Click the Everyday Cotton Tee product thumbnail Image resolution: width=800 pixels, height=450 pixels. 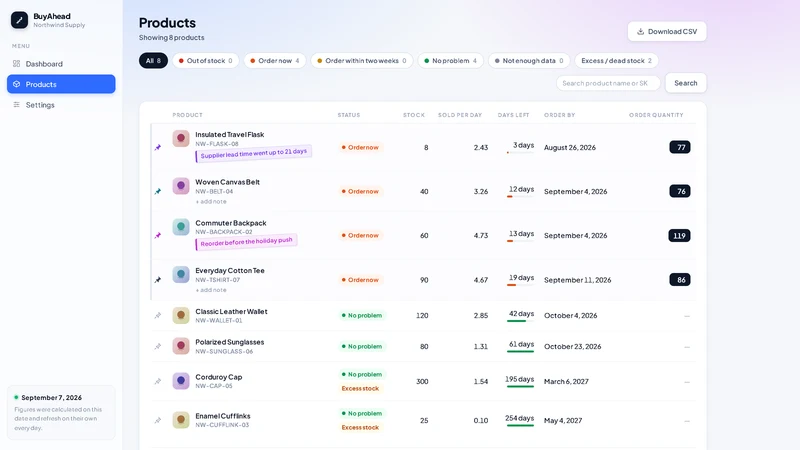pos(181,274)
